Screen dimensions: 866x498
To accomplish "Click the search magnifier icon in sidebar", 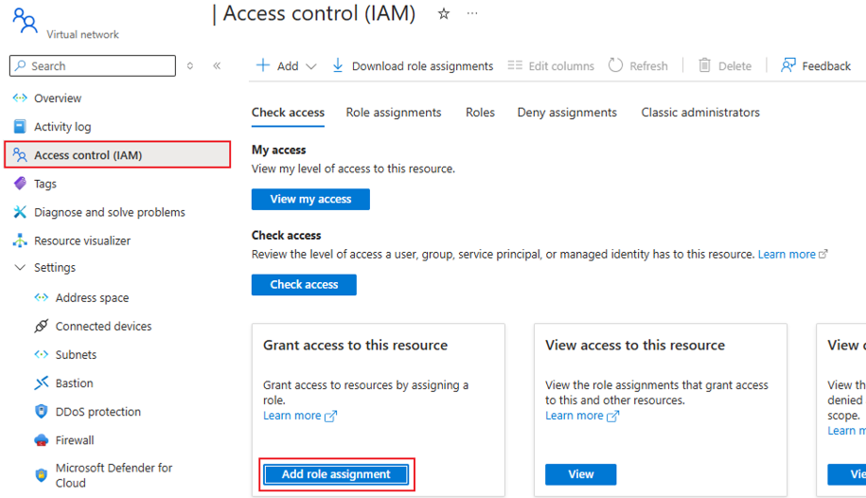I will point(20,66).
